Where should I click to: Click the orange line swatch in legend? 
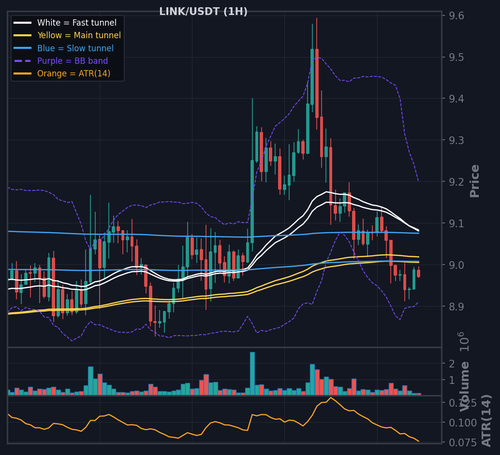pos(22,73)
